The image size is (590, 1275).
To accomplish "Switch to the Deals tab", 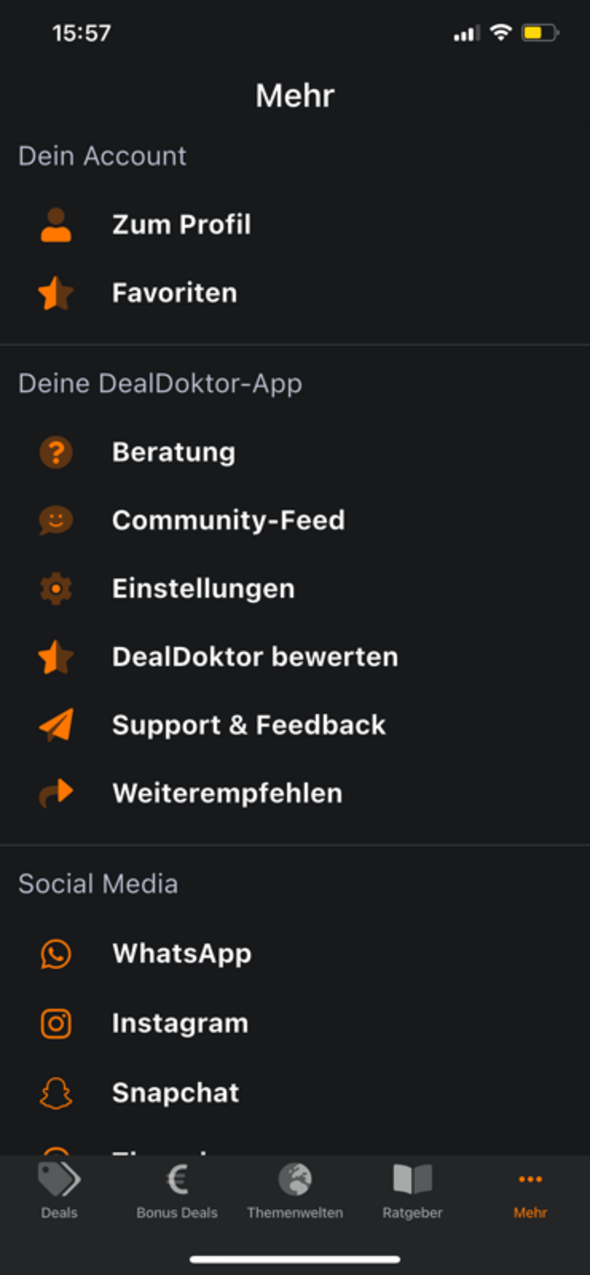I will 59,1190.
